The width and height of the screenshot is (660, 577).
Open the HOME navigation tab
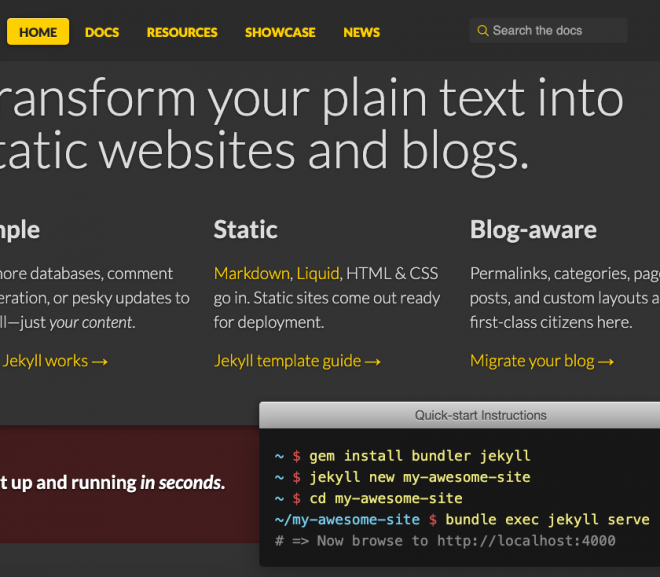(38, 32)
